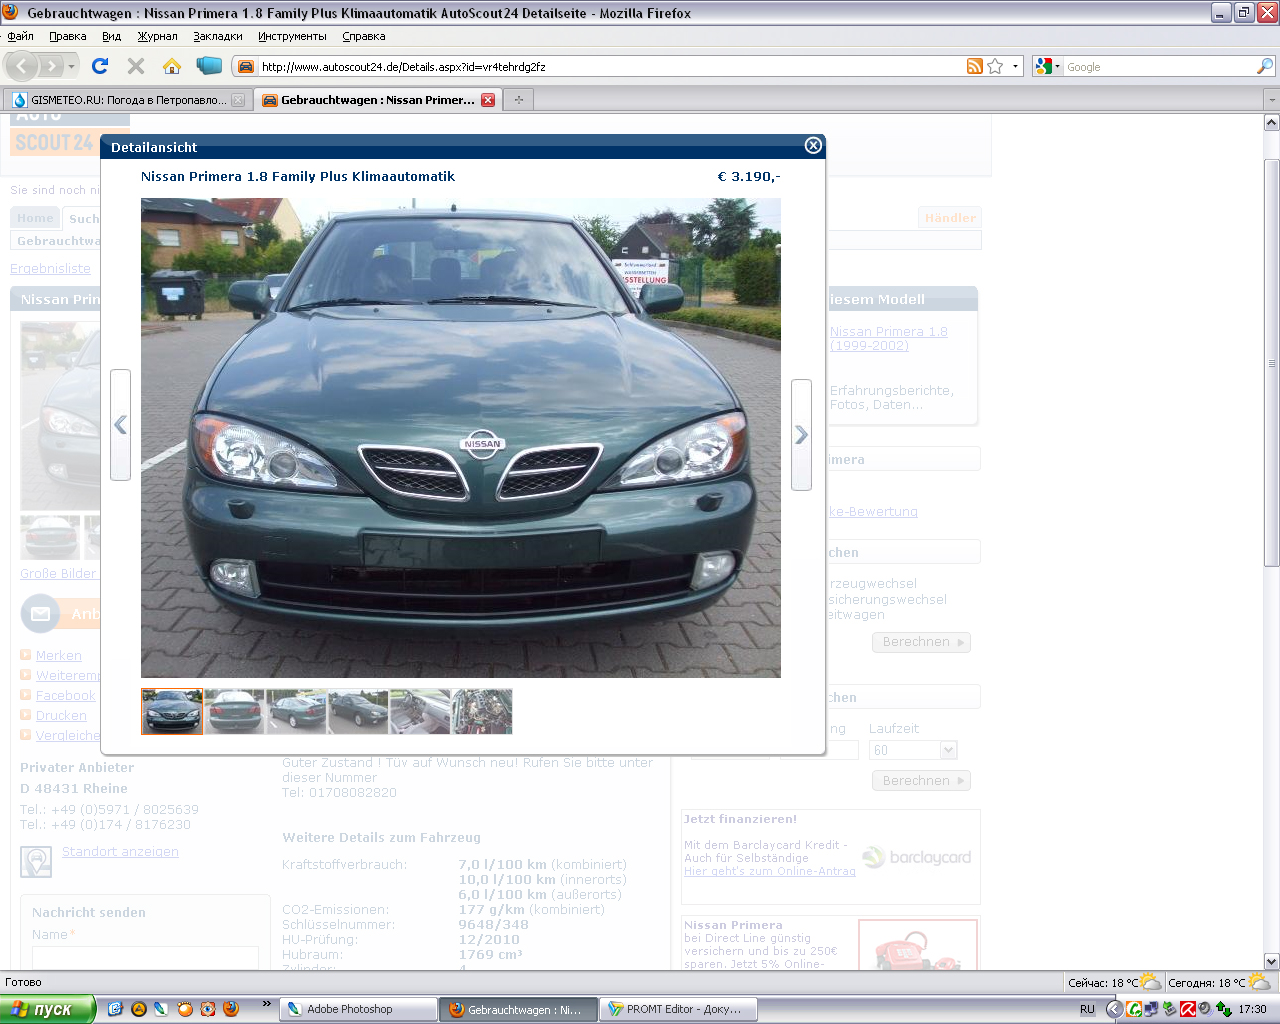Expand the quick launch overflow chevron
The height and width of the screenshot is (1024, 1280).
(x=266, y=1004)
